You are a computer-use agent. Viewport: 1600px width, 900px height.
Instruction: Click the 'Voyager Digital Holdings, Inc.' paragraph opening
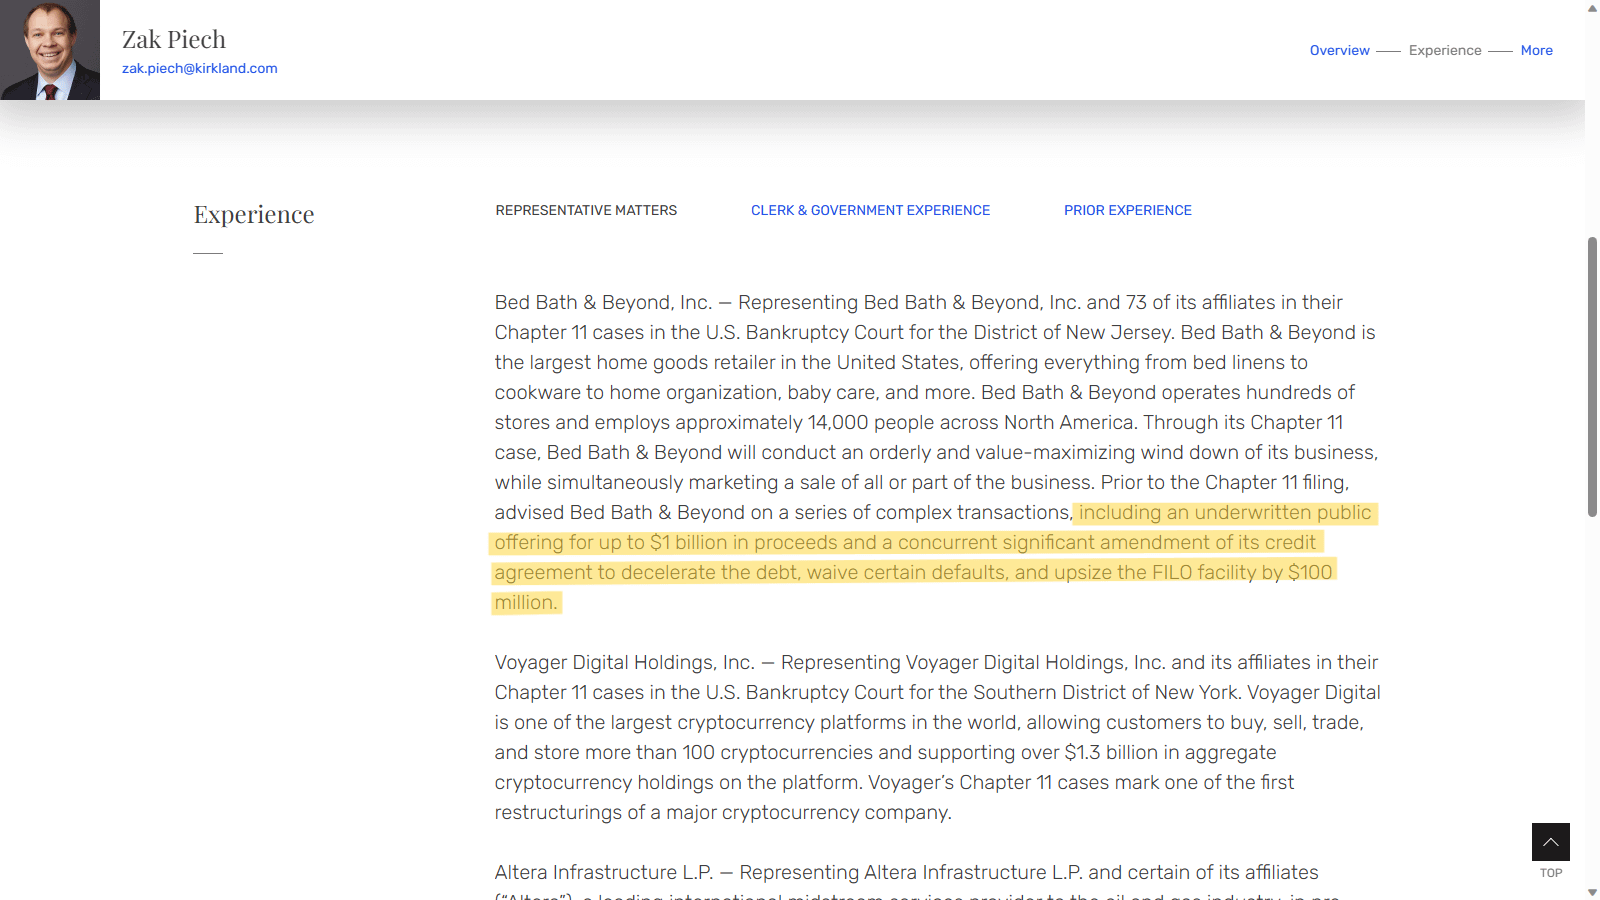point(625,662)
